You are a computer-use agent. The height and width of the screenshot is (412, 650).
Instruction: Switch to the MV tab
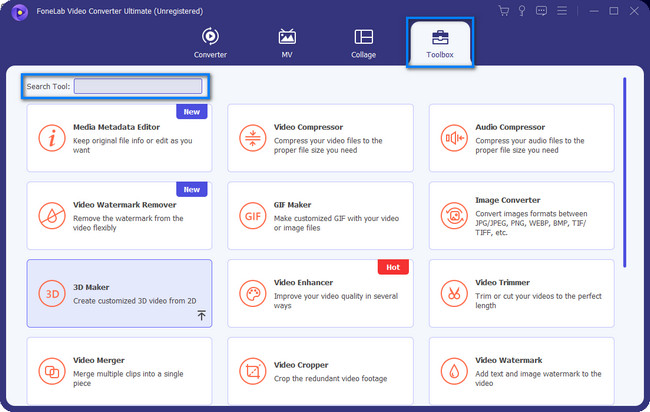point(287,43)
